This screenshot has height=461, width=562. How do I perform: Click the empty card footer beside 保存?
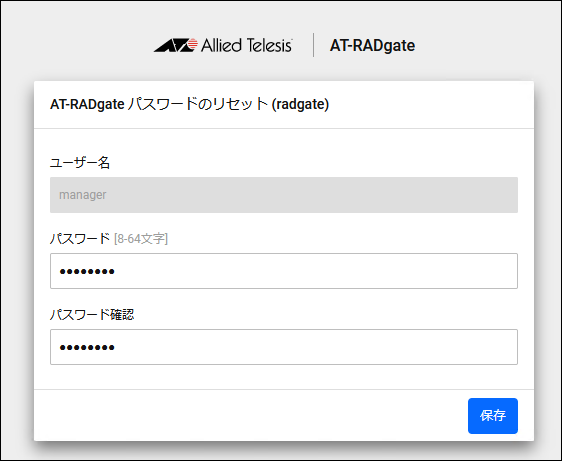251,416
